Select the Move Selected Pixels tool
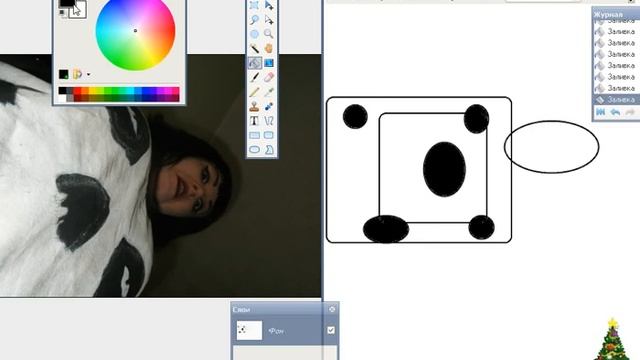The width and height of the screenshot is (640, 360). (x=269, y=5)
